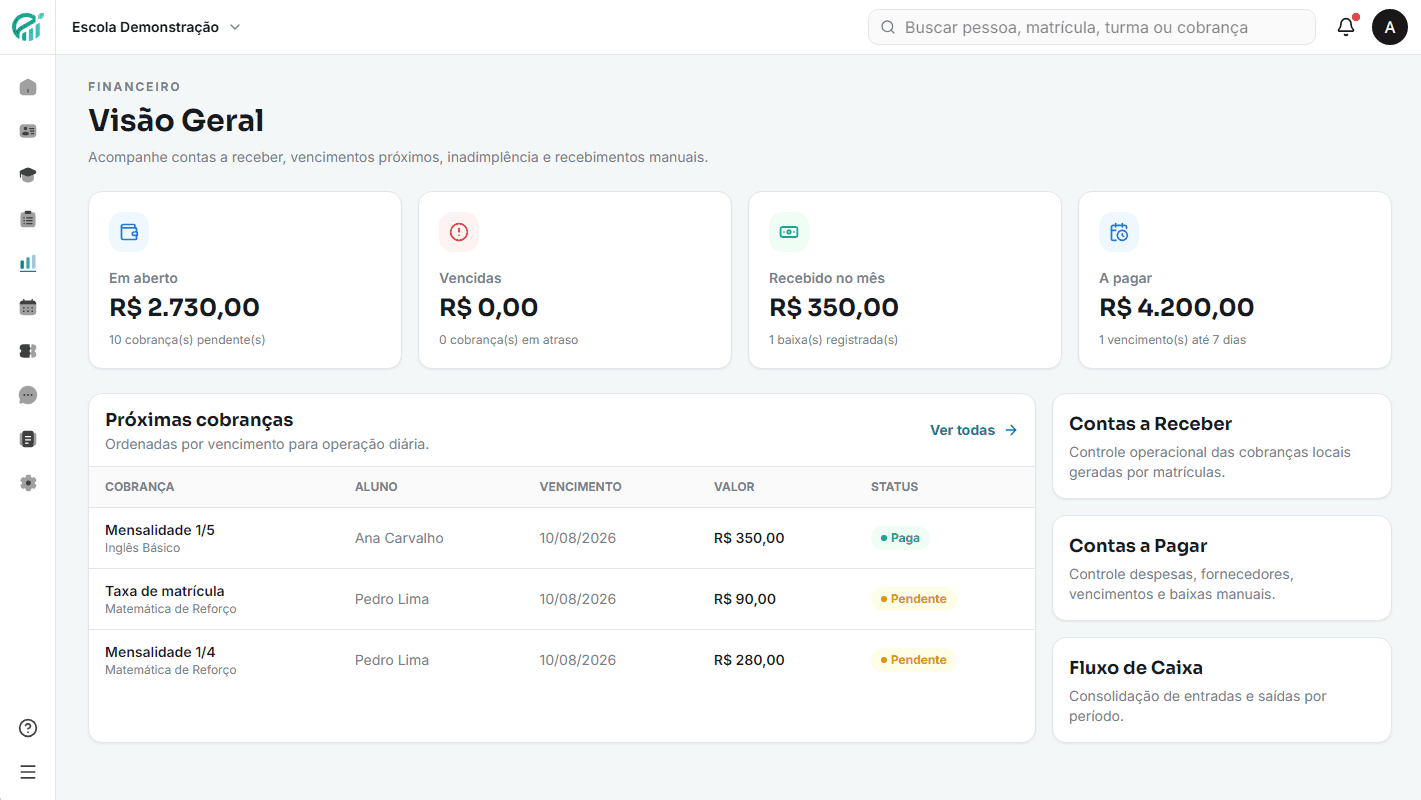Screen dimensions: 1421x800
Task: Click Pedro Lima in Taxa de matrícula row
Action: click(392, 599)
